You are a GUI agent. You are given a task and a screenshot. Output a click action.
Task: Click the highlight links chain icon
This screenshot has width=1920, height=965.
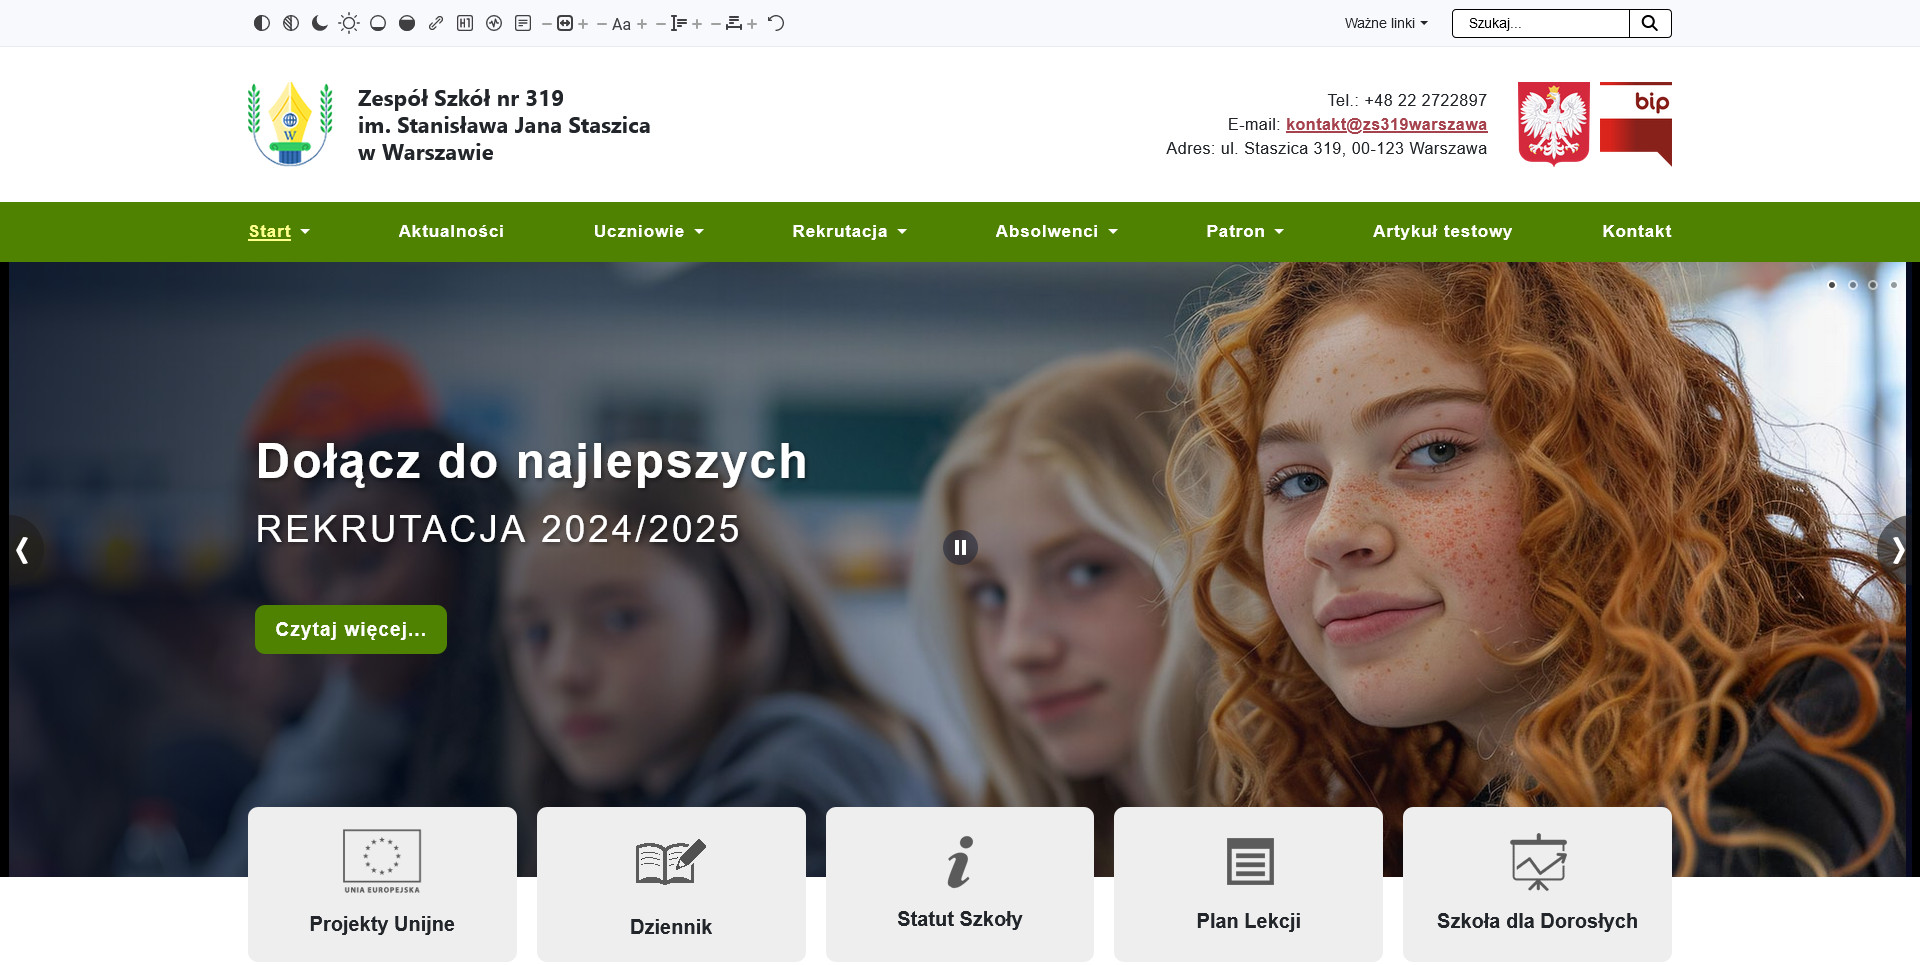(x=436, y=23)
